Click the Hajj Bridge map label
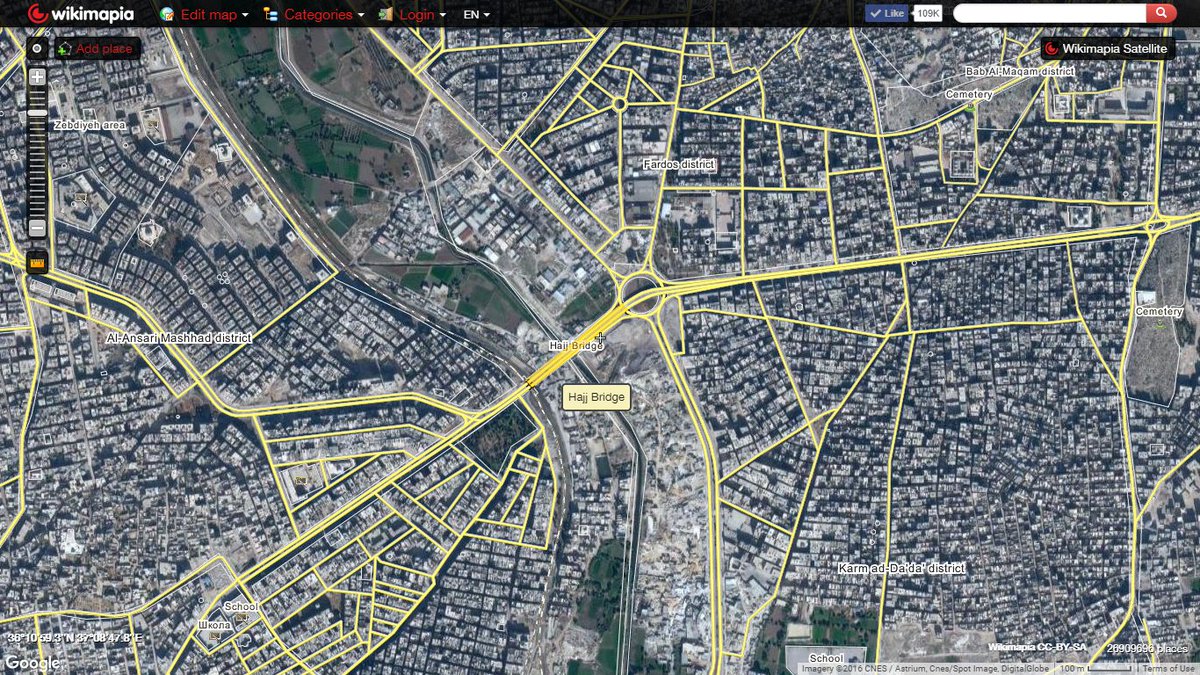Screen dimensions: 1200x675 [x=576, y=345]
